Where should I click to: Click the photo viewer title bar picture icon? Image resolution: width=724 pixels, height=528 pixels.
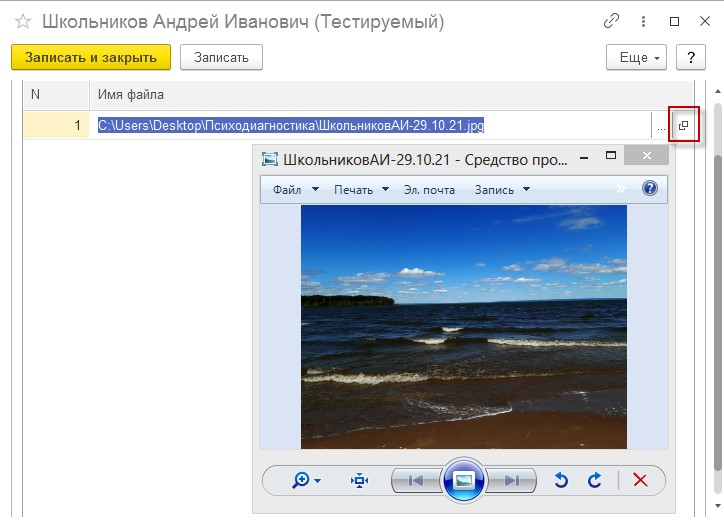coord(270,159)
